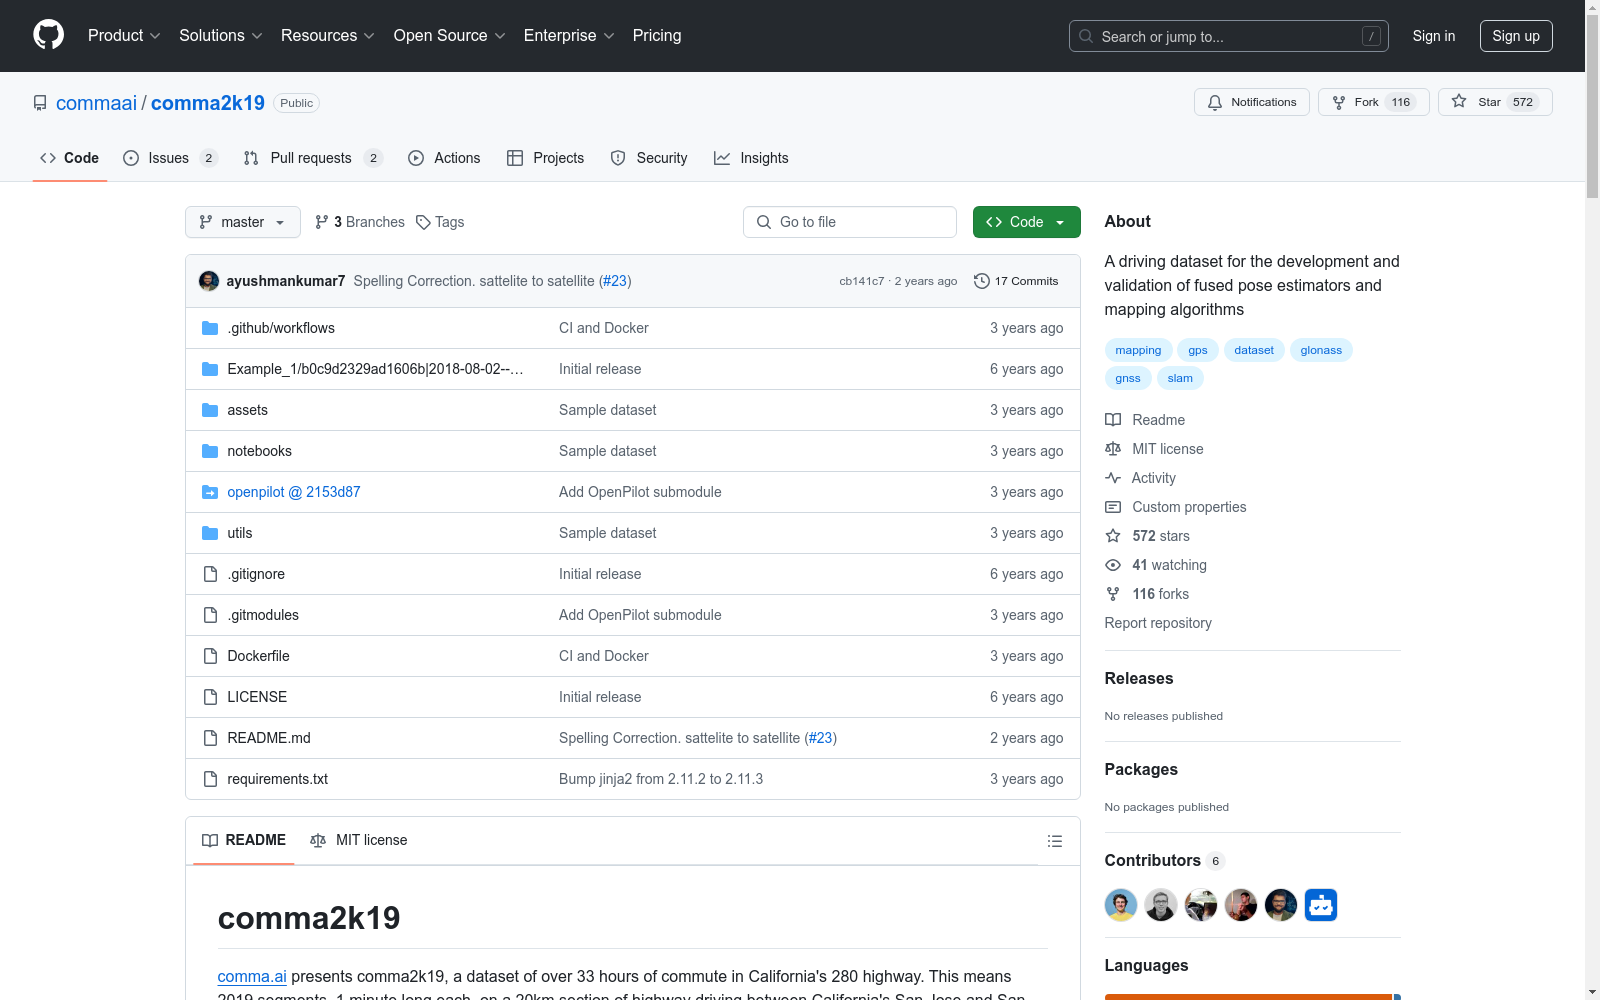Click the first contributor avatar
Image resolution: width=1600 pixels, height=1000 pixels.
pyautogui.click(x=1121, y=905)
